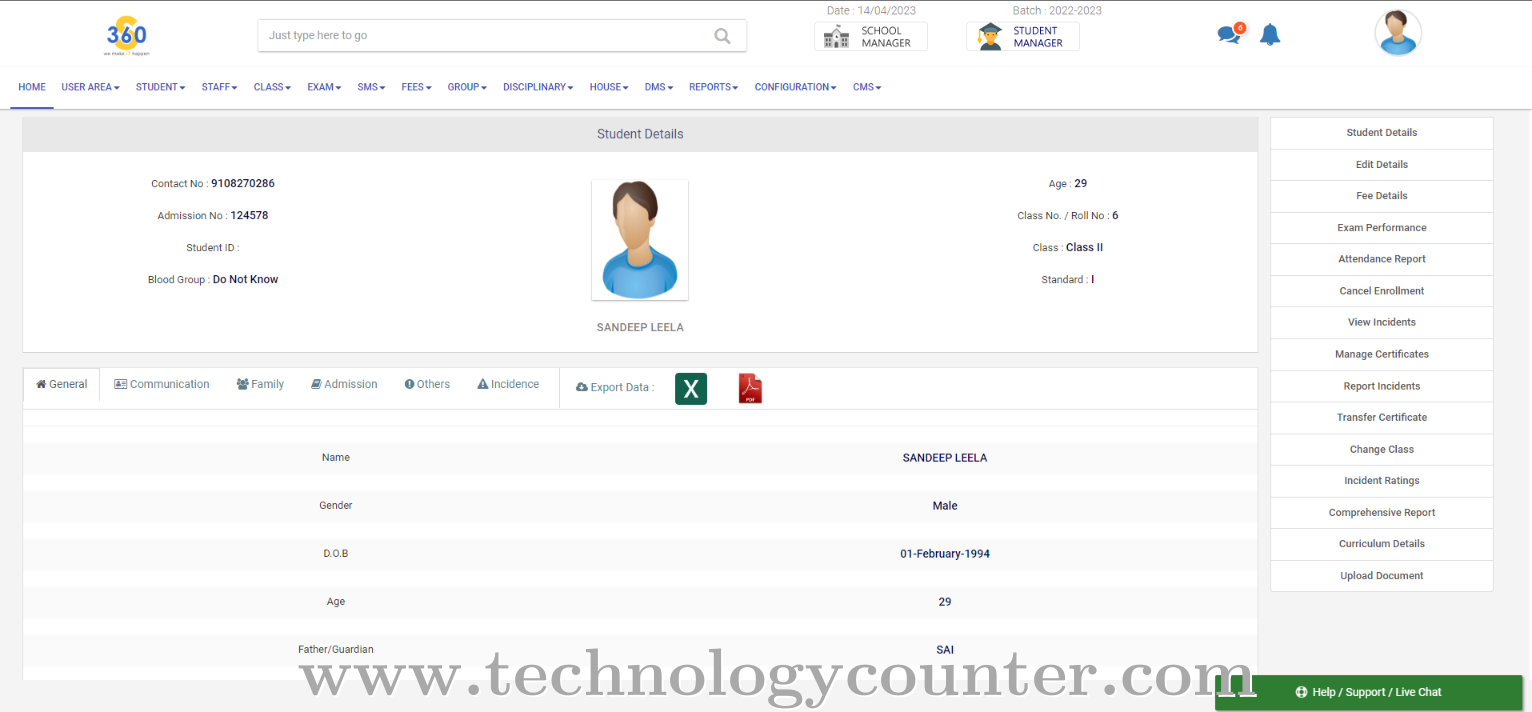1532x712 pixels.
Task: Click the School Manager button
Action: 871,37
